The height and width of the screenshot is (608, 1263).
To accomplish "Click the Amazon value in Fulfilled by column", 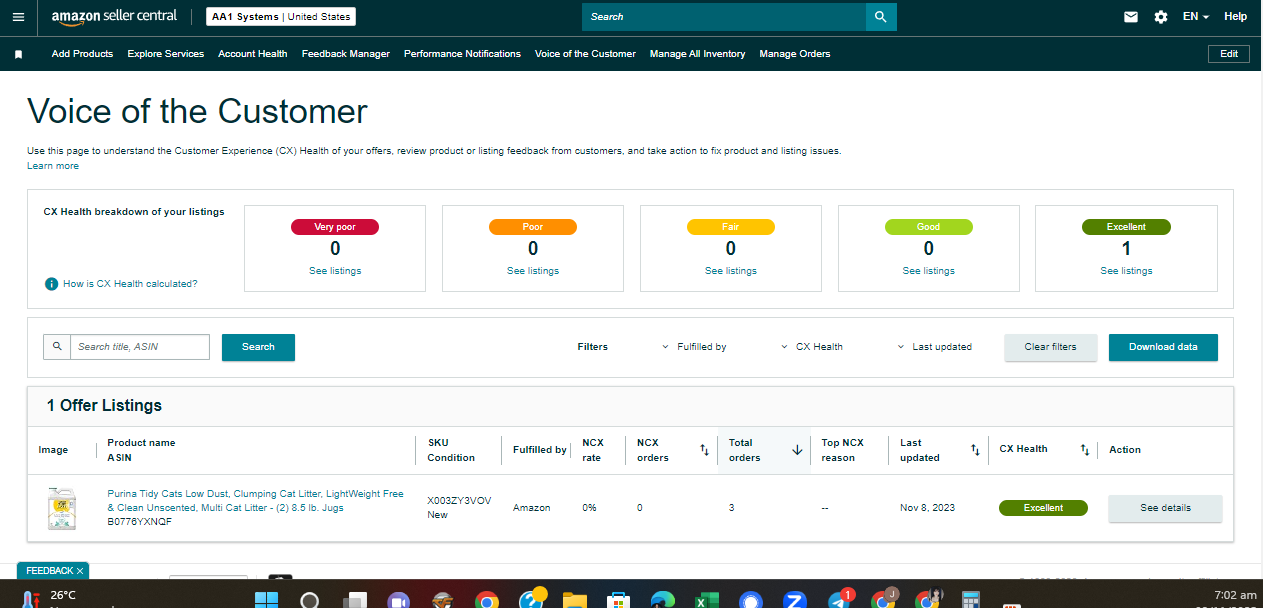I will click(x=532, y=508).
